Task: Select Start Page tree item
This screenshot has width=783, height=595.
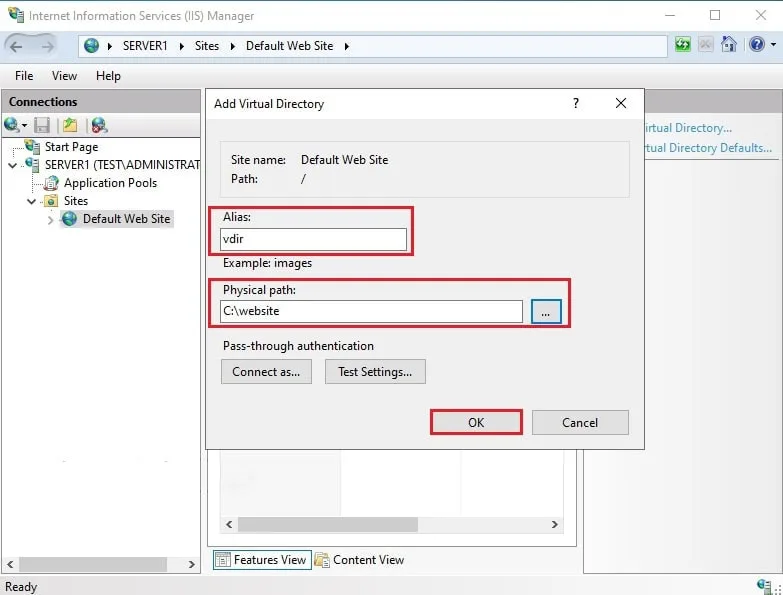Action: click(x=71, y=147)
